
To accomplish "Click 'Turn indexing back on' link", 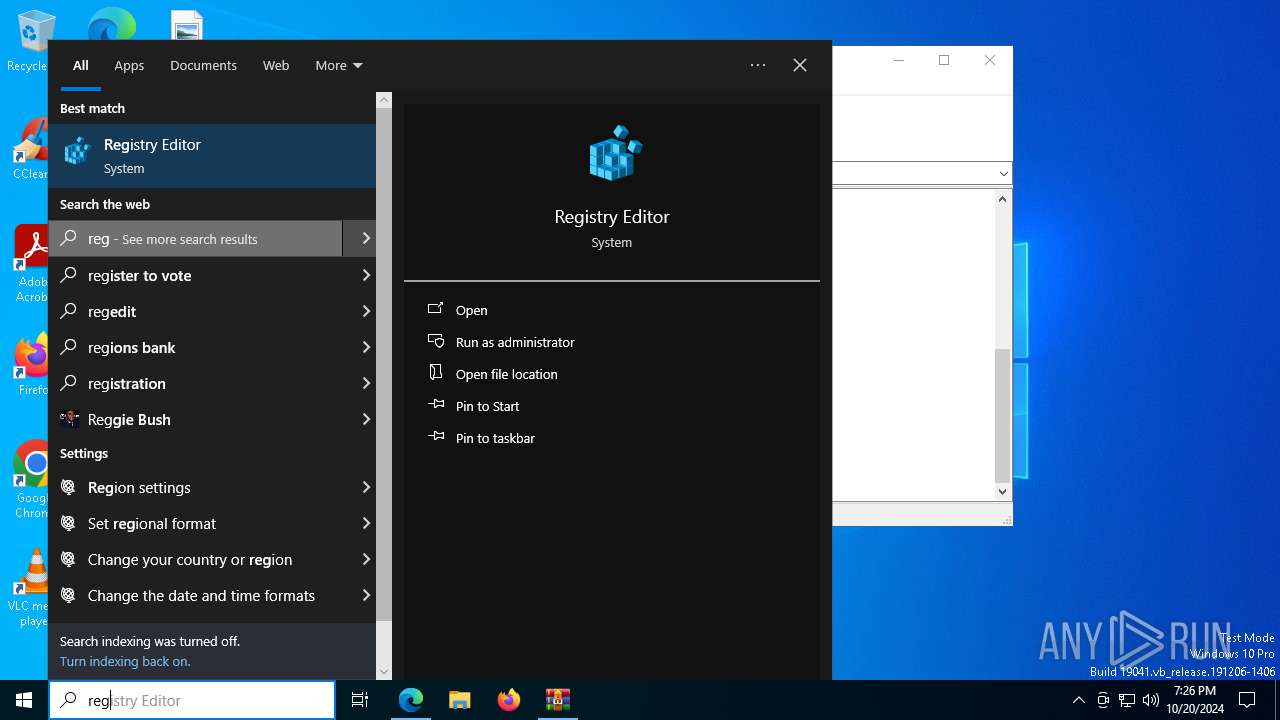I will click(125, 661).
